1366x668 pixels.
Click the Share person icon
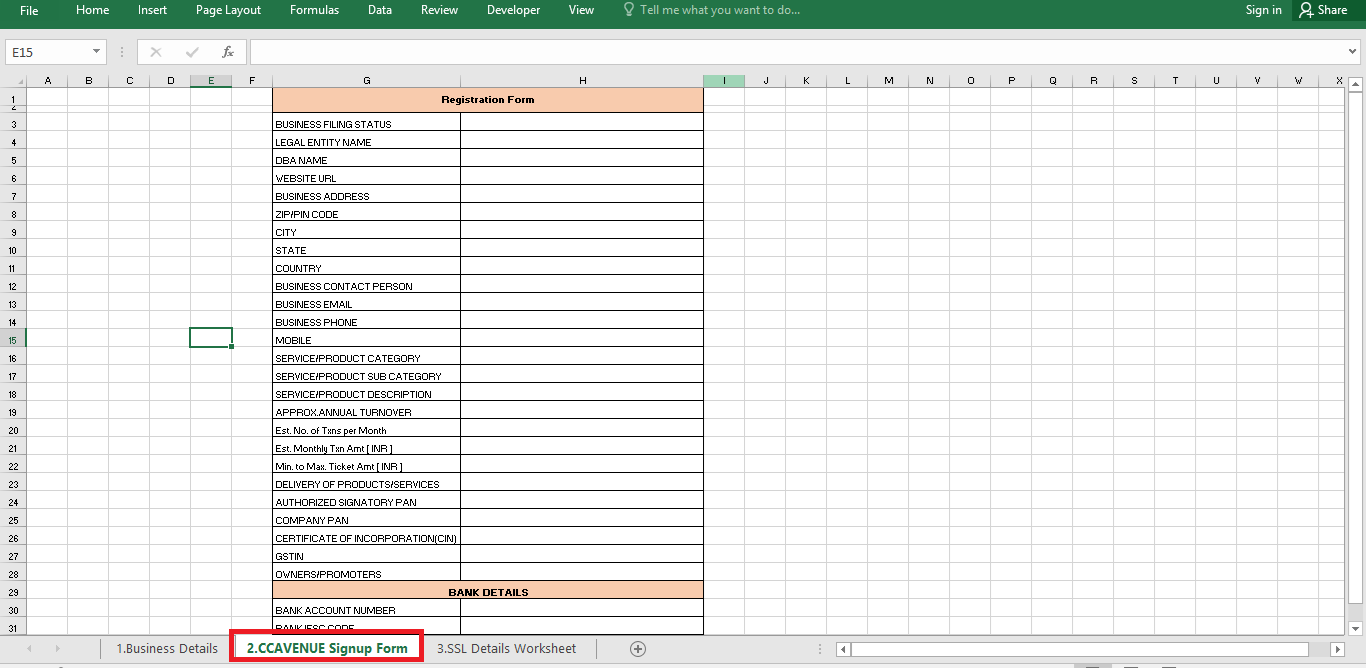(1306, 10)
